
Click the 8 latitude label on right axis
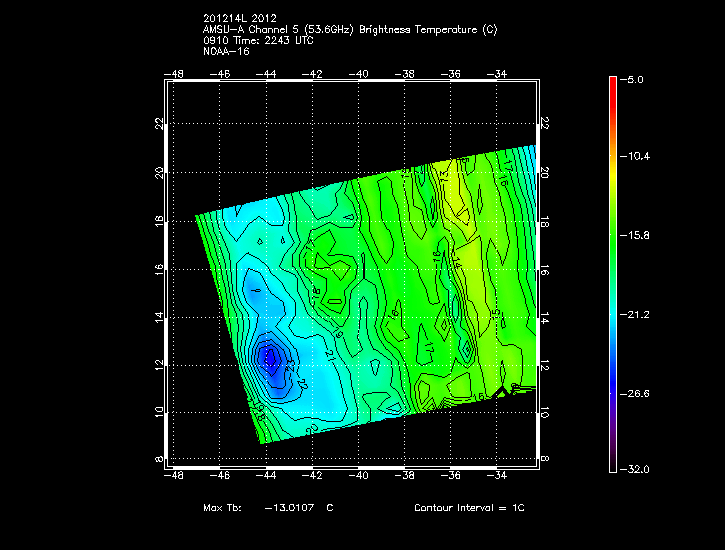[x=545, y=459]
